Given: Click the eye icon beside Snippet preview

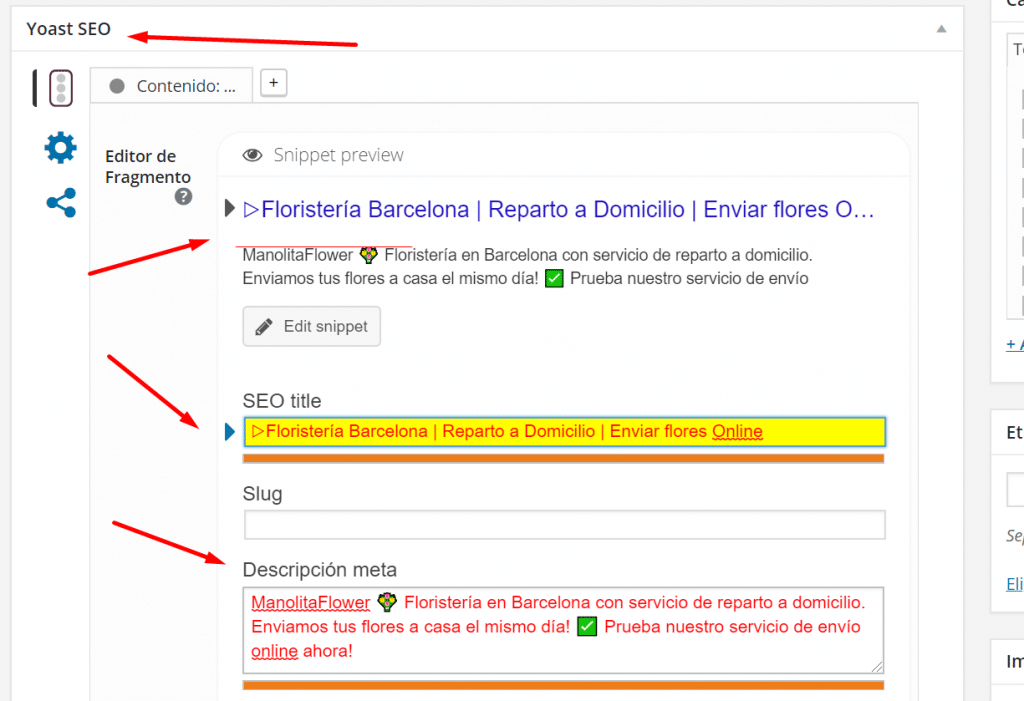Looking at the screenshot, I should tap(253, 155).
